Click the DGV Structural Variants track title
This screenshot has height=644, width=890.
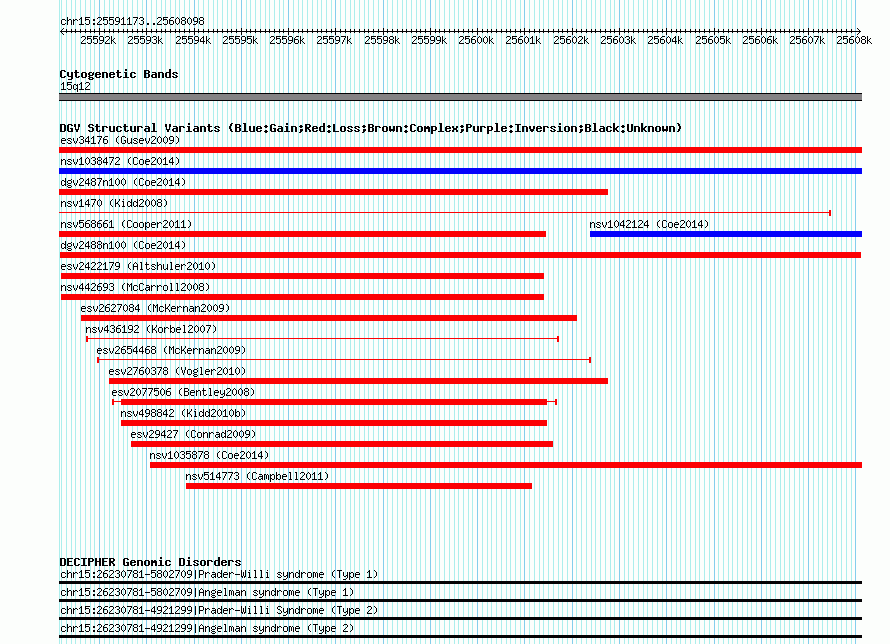(x=371, y=128)
